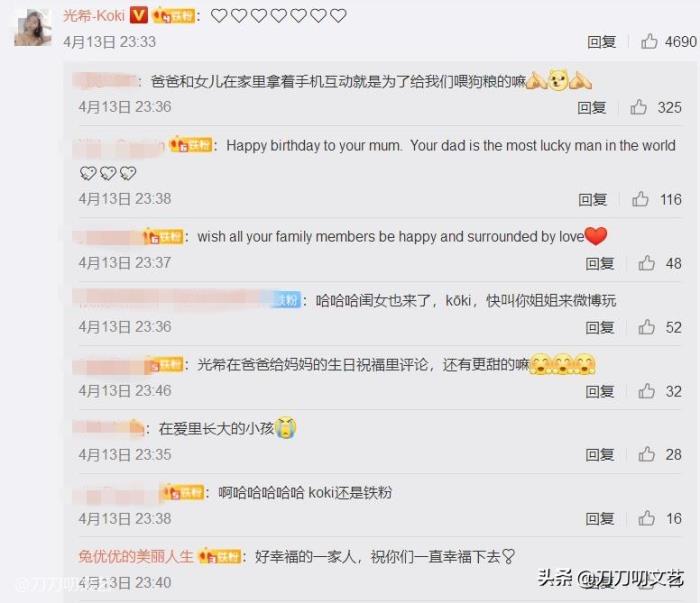Reply to 光希-Koki's top comment
The height and width of the screenshot is (603, 700).
coord(601,42)
